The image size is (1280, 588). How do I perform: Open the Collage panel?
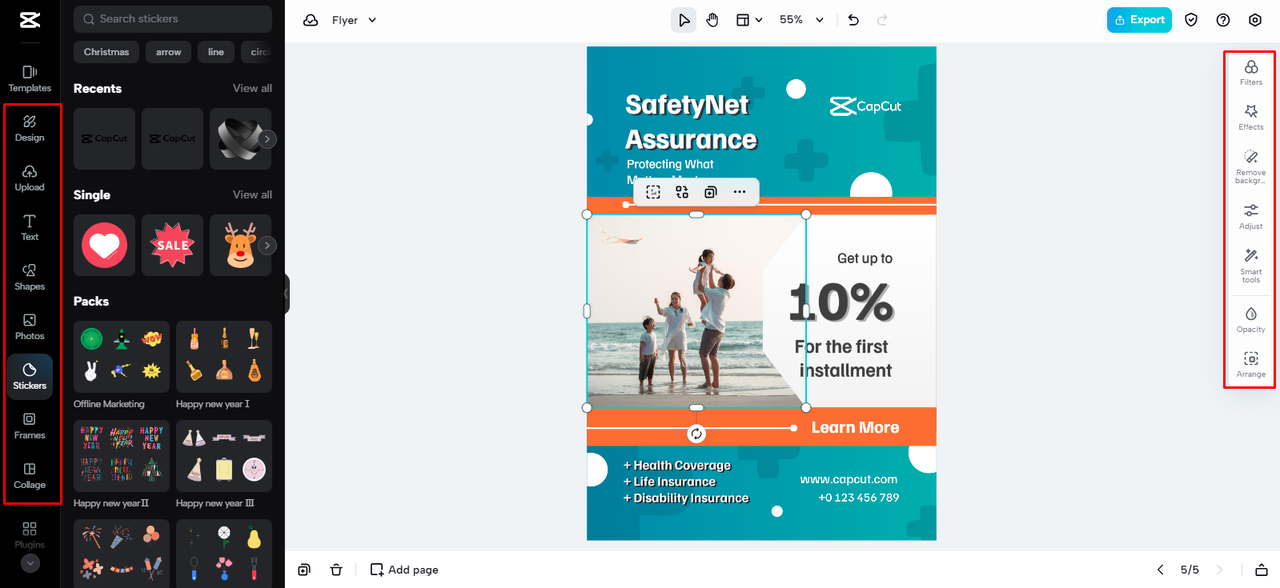pyautogui.click(x=30, y=475)
